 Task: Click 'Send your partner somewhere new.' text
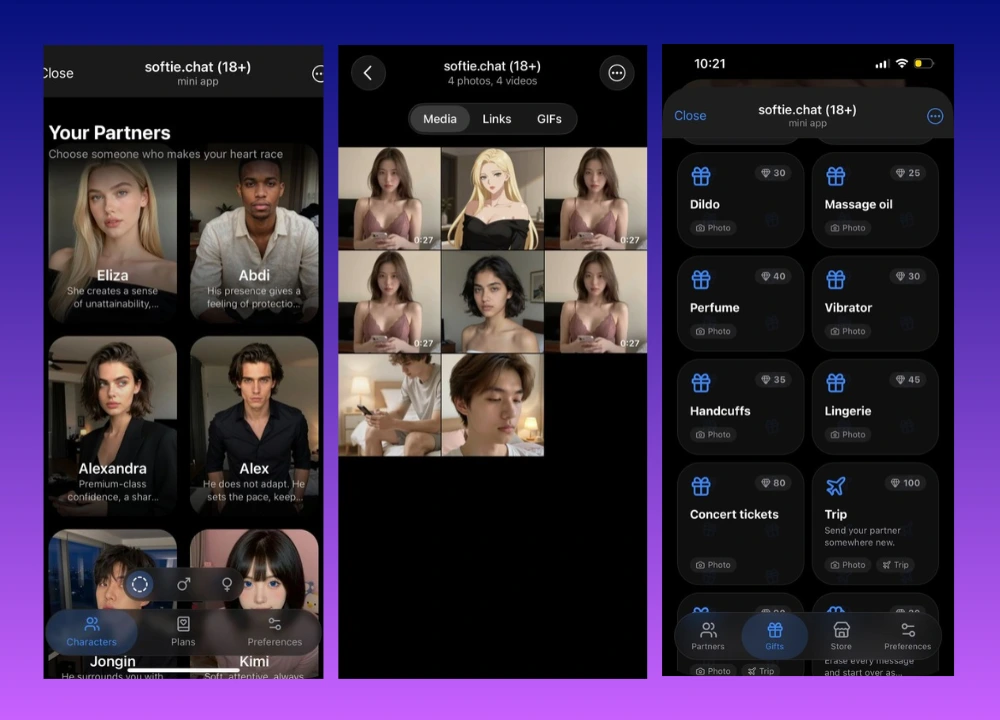click(x=862, y=536)
